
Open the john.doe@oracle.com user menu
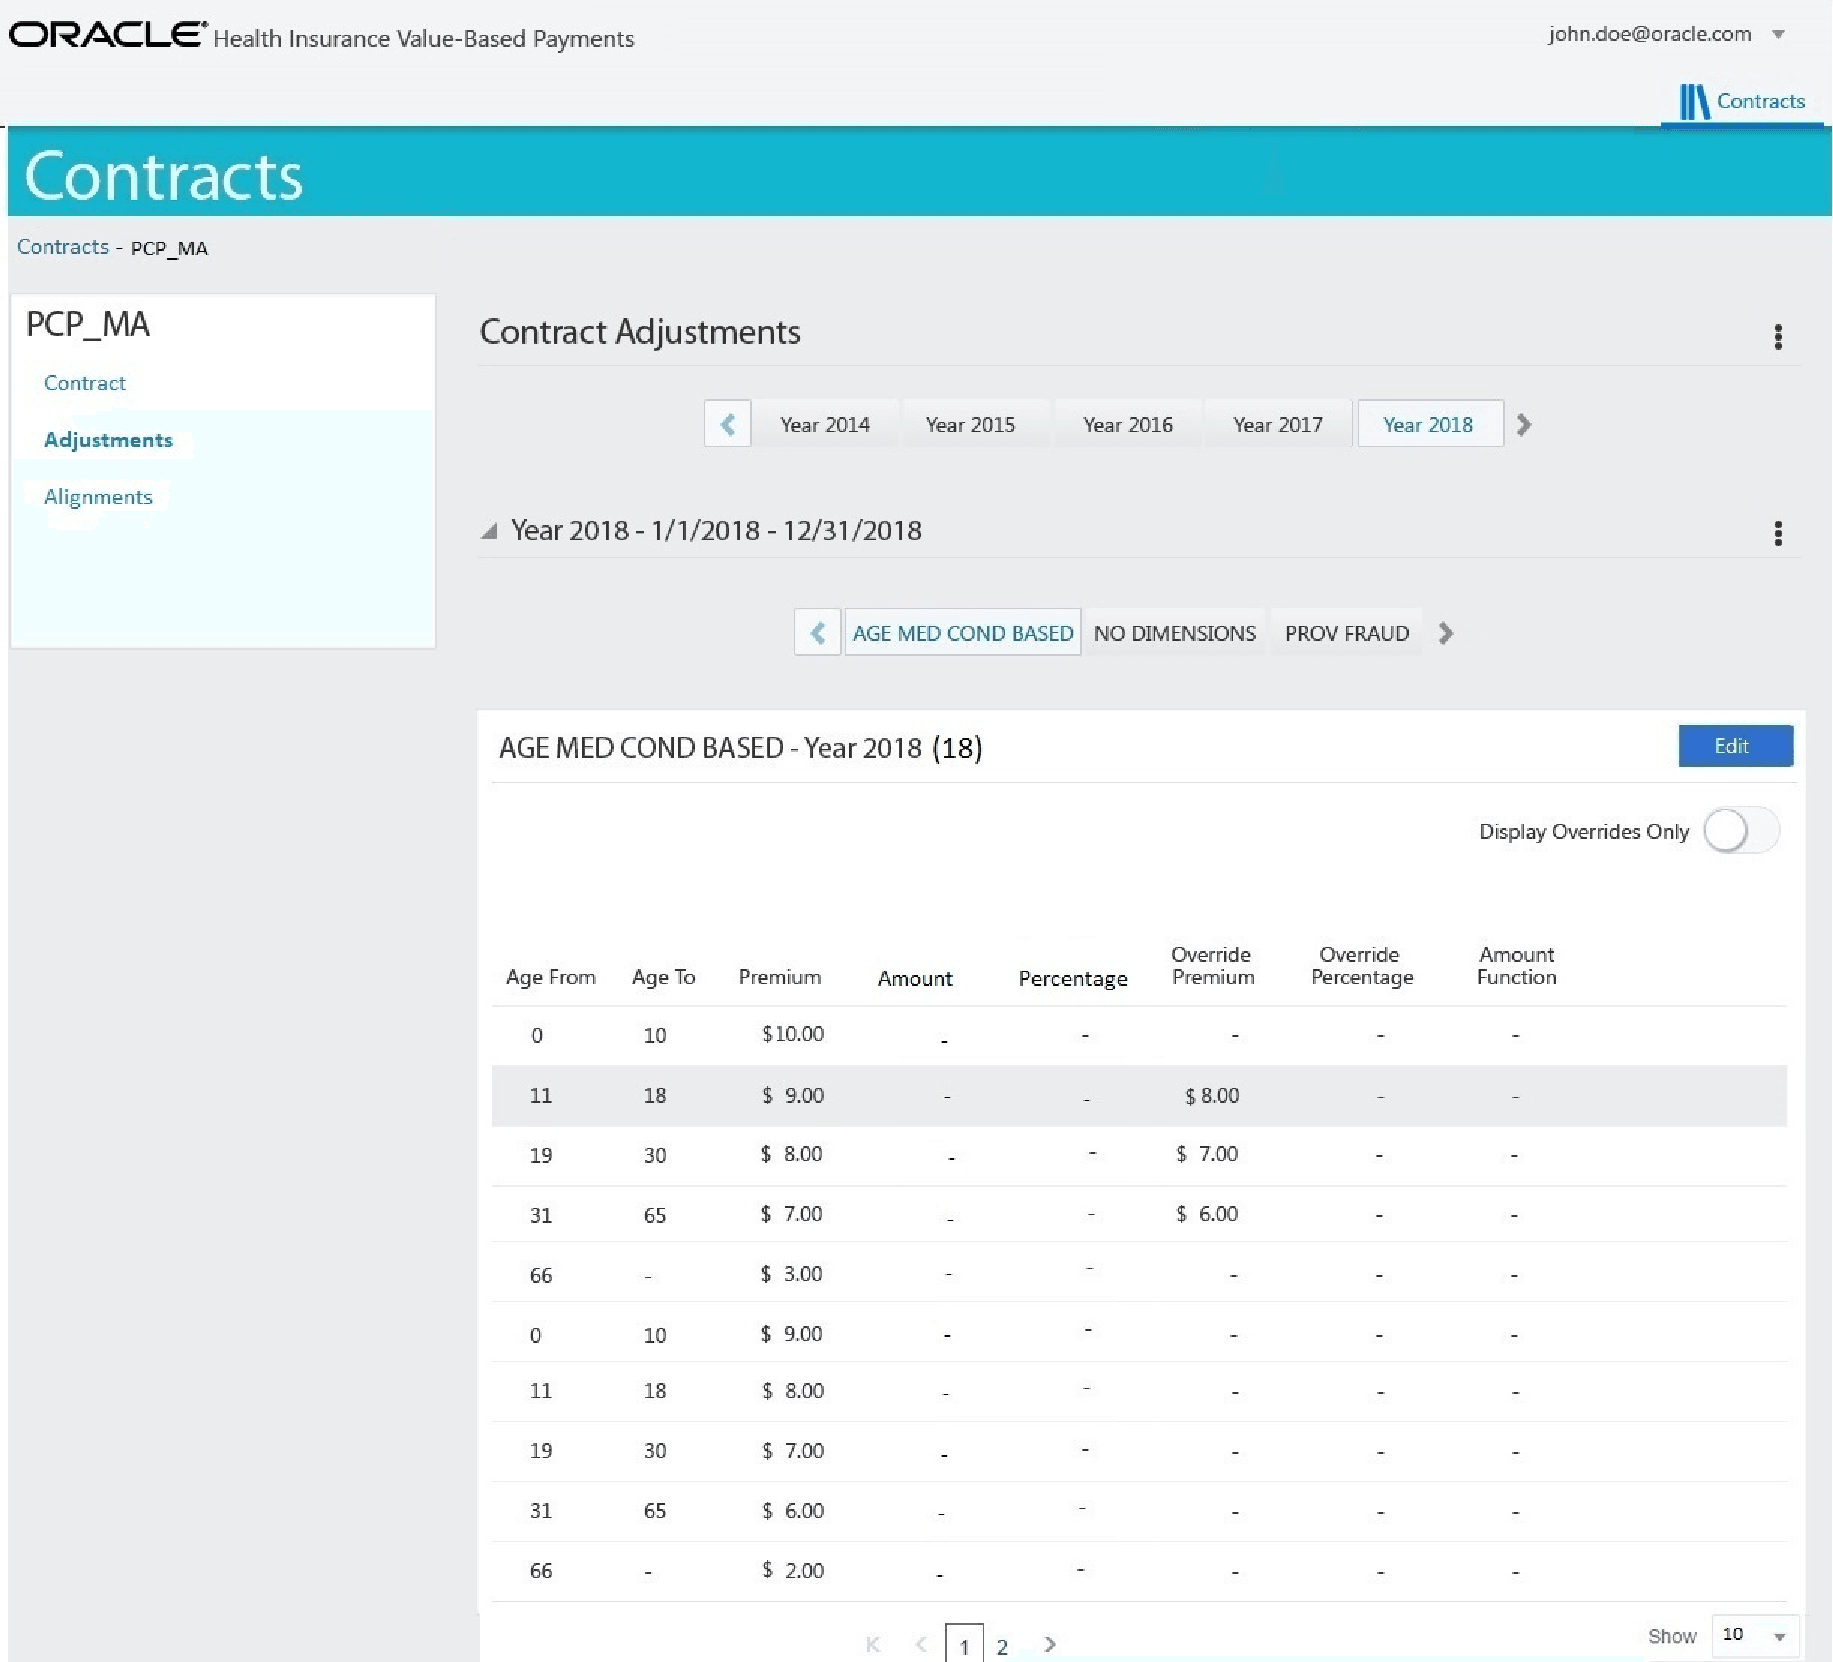[x=1666, y=34]
